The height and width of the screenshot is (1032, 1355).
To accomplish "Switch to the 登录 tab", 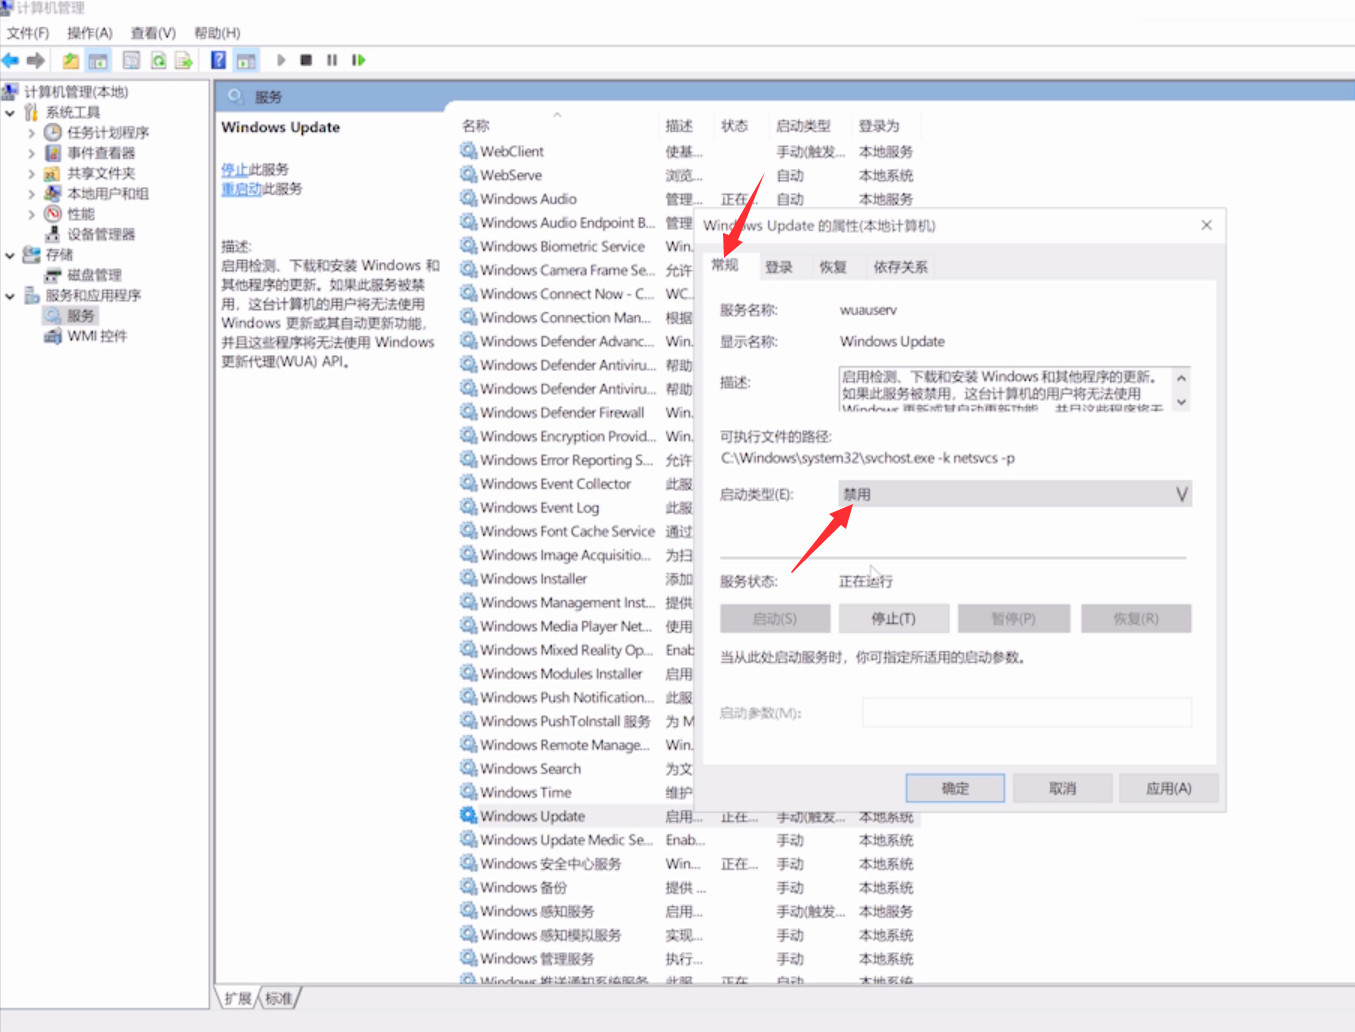I will (x=779, y=267).
